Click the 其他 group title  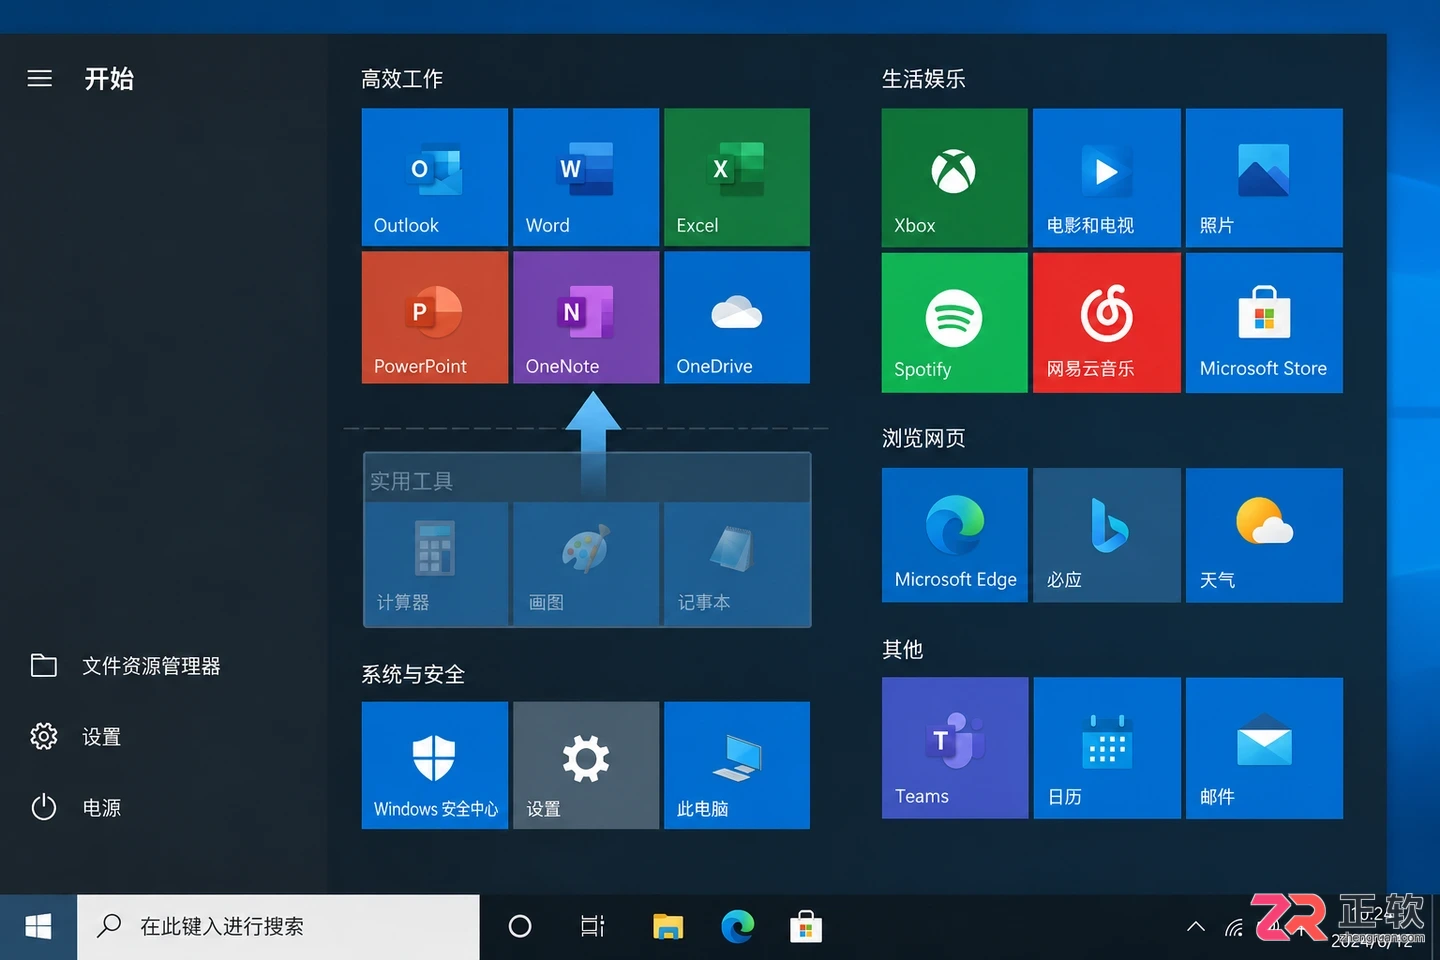point(902,650)
